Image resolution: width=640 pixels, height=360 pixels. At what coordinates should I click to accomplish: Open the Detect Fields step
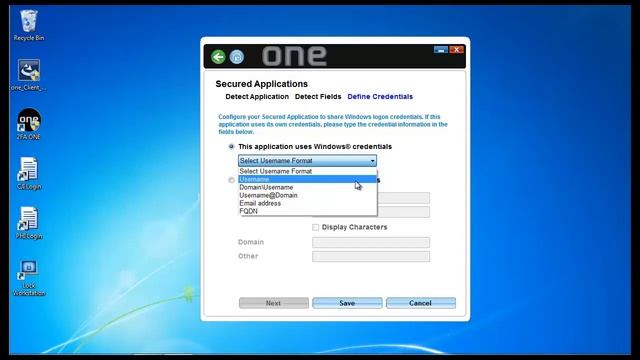(x=318, y=97)
